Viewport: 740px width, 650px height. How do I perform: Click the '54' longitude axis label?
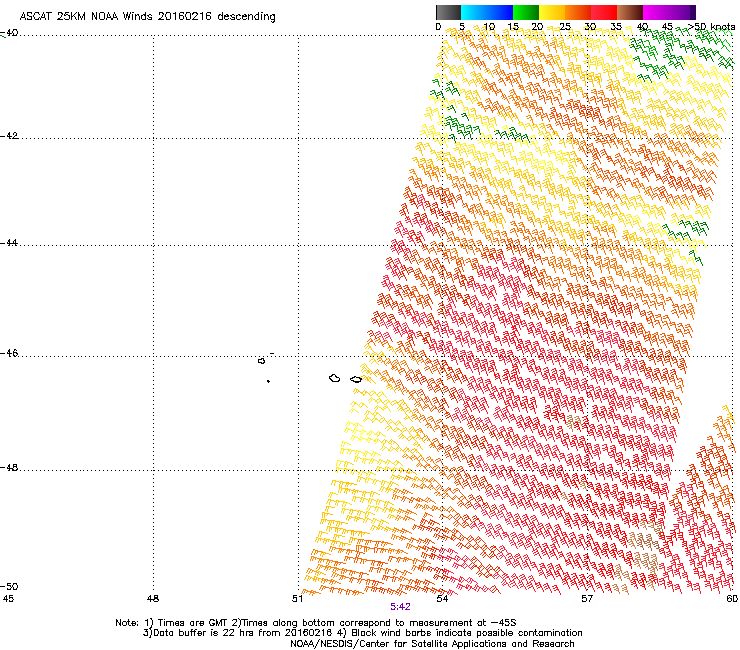442,599
